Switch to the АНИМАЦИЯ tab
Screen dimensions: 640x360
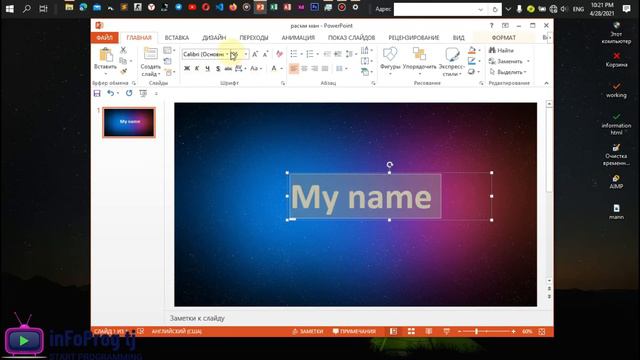coord(298,38)
